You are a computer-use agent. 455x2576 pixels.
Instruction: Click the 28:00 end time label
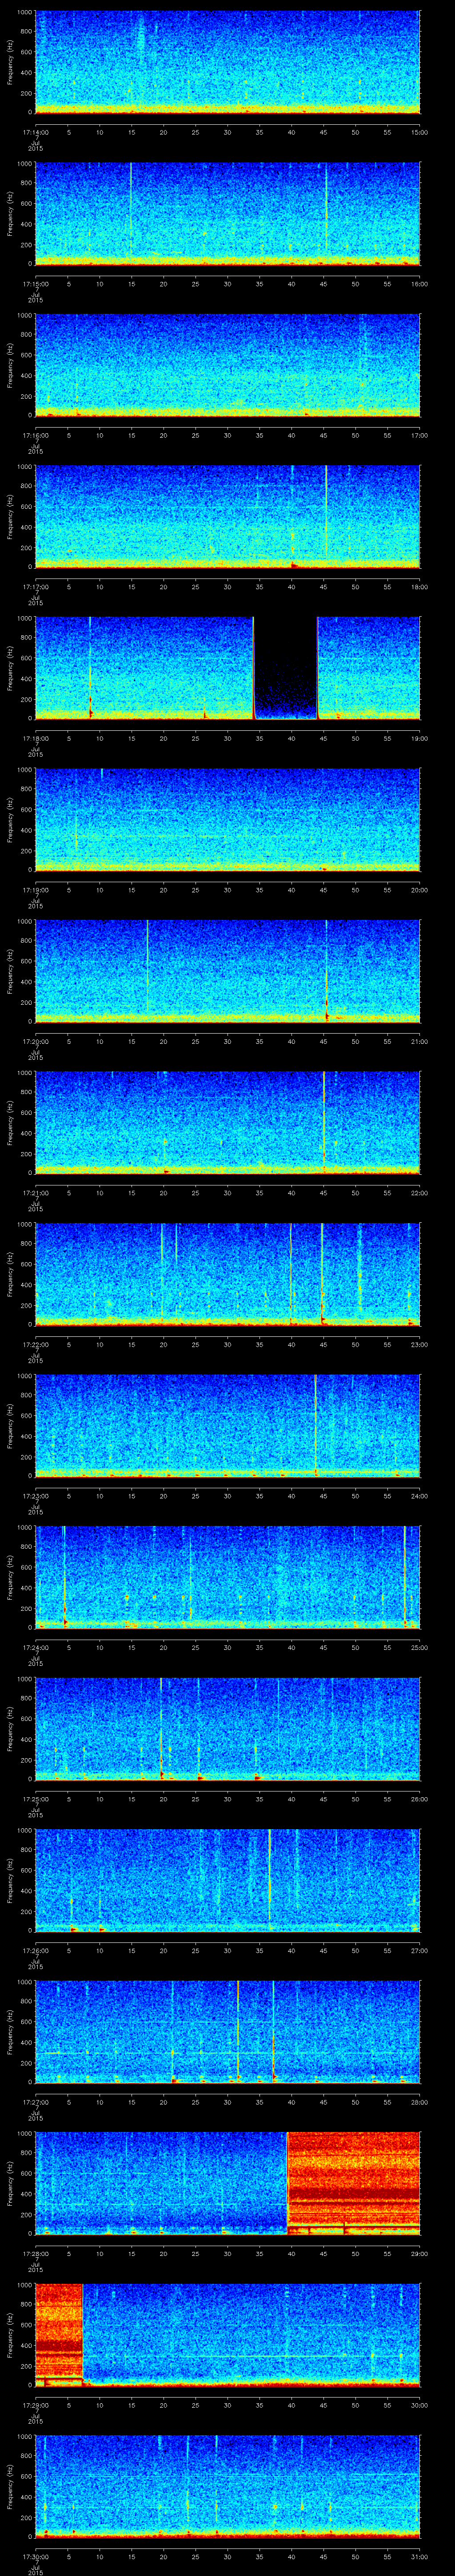click(x=419, y=2101)
